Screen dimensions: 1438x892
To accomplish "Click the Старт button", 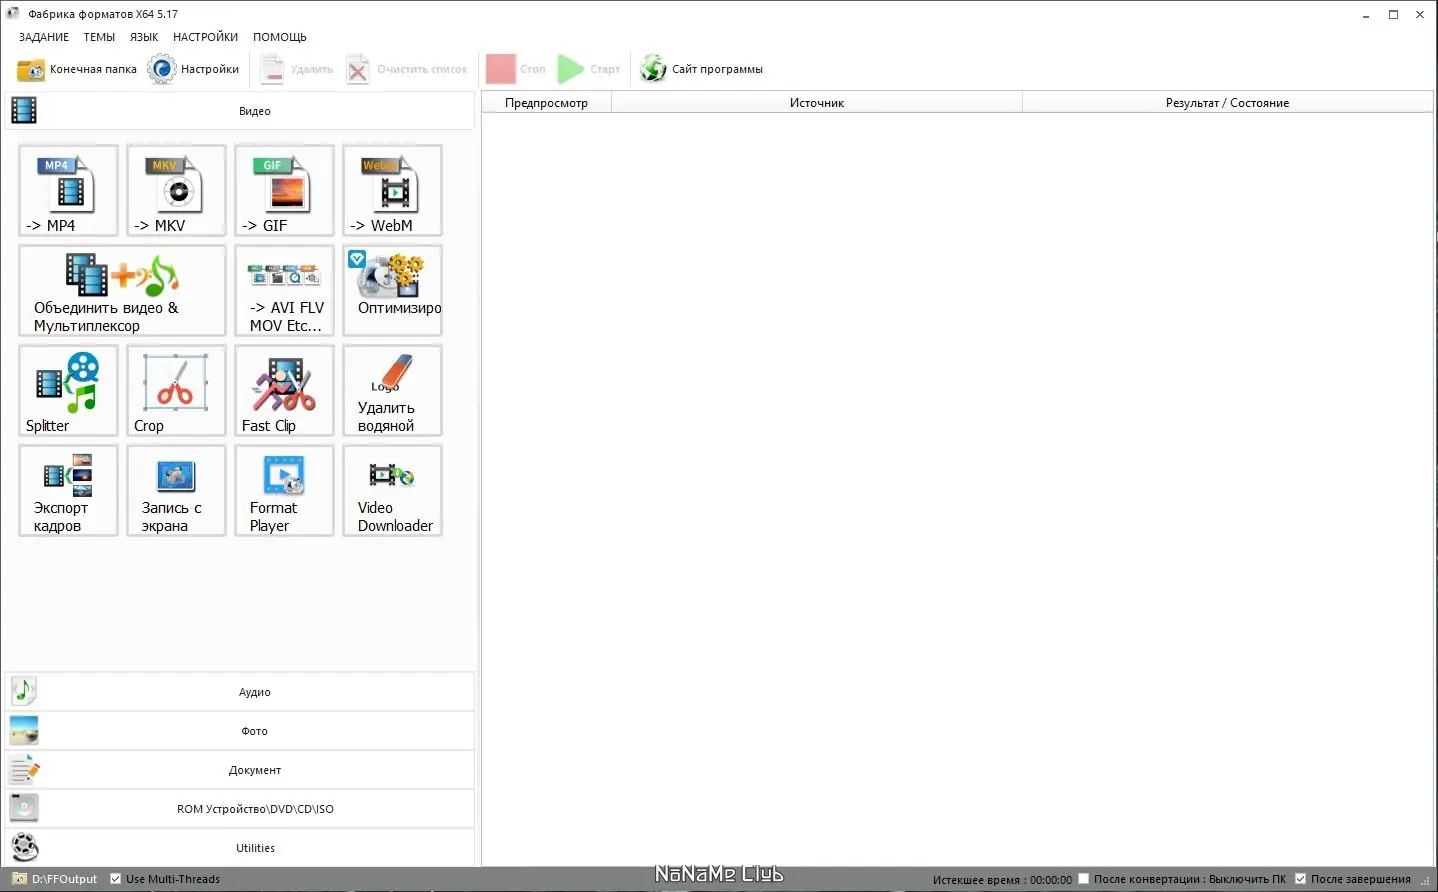I will (590, 68).
